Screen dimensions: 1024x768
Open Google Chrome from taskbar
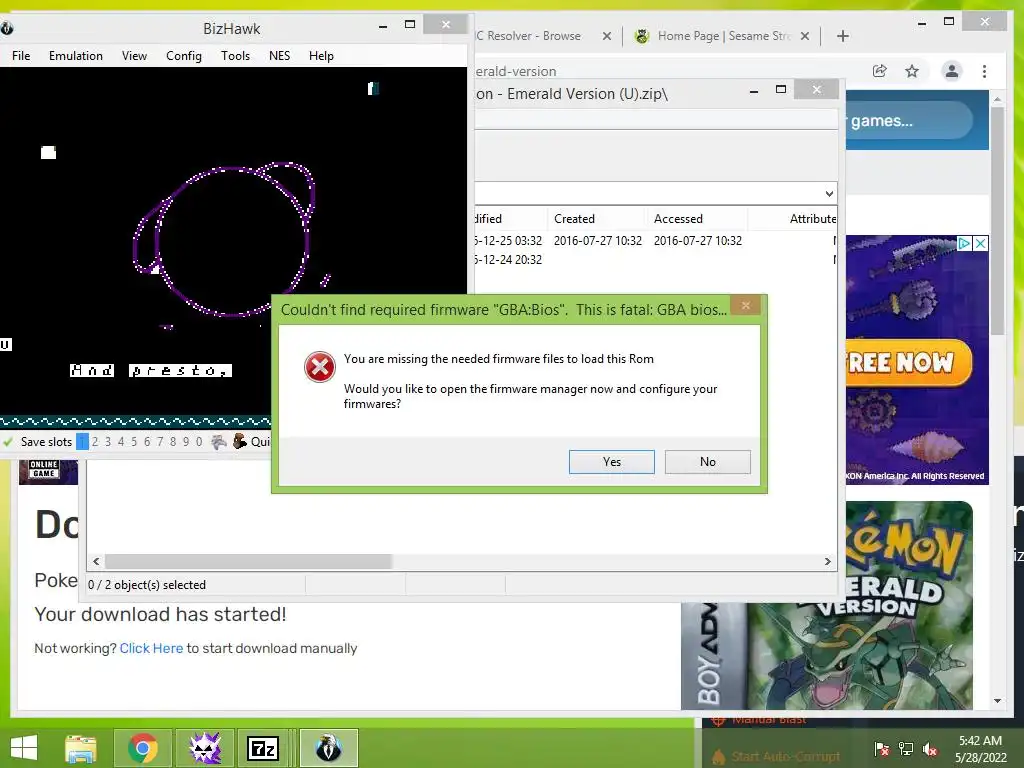click(x=143, y=748)
